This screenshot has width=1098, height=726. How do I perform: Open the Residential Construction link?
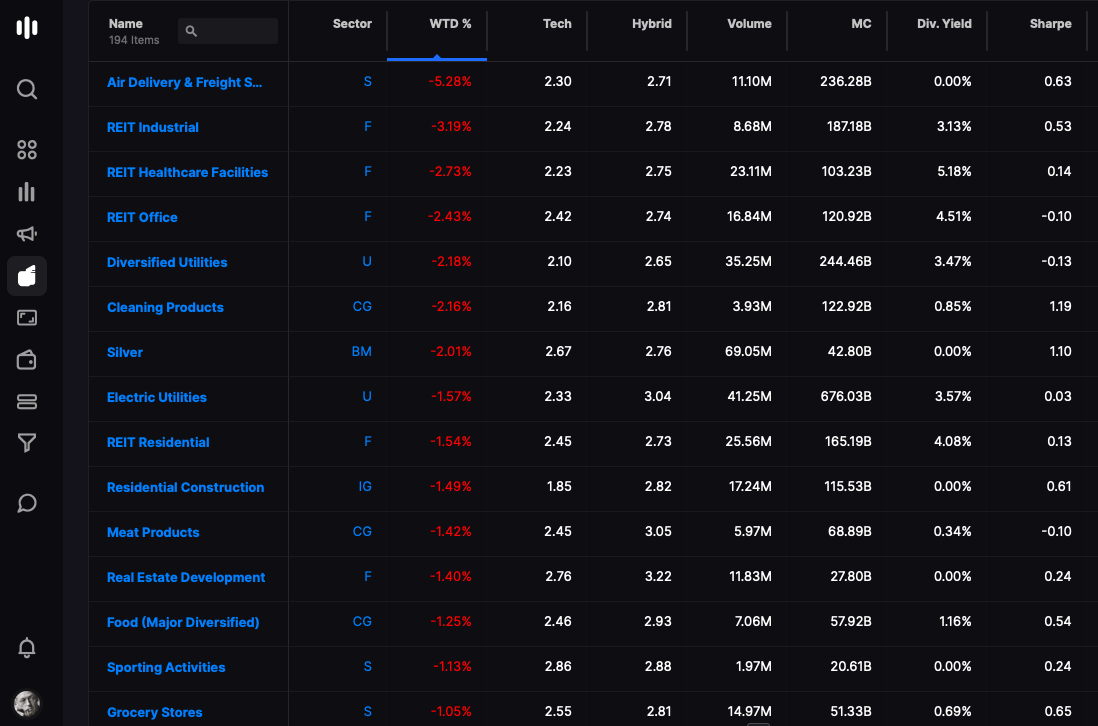tap(186, 487)
